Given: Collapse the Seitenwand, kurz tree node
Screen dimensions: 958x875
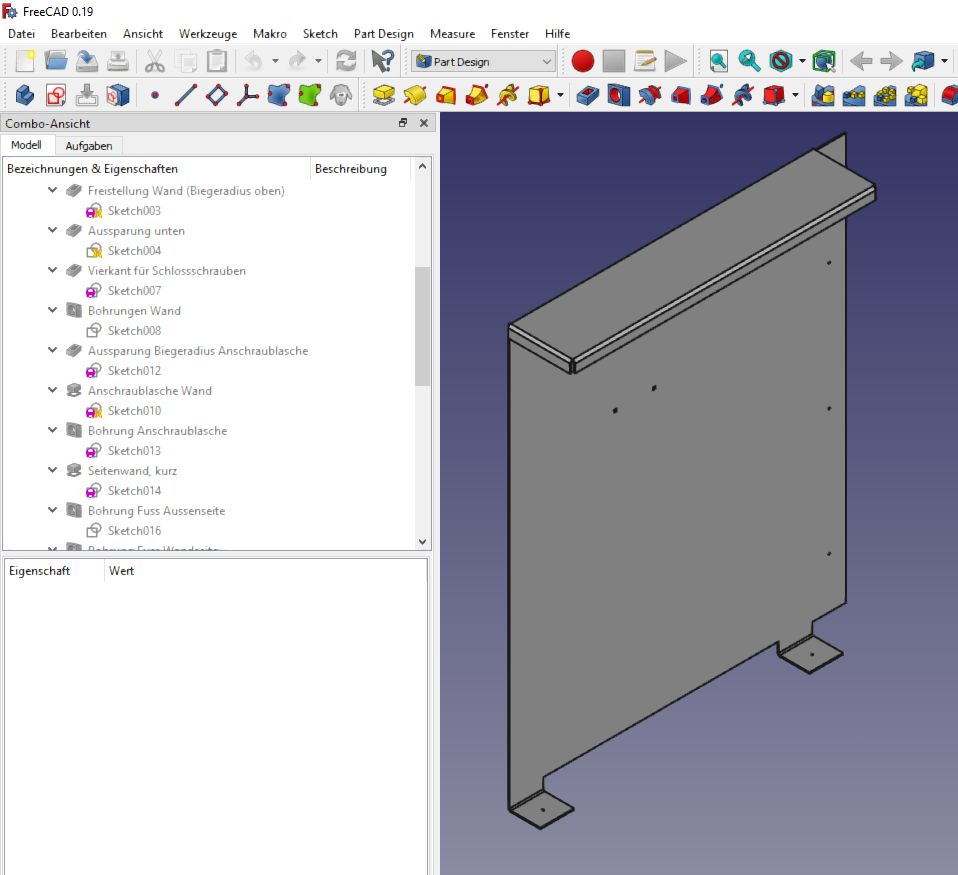Looking at the screenshot, I should pos(53,470).
